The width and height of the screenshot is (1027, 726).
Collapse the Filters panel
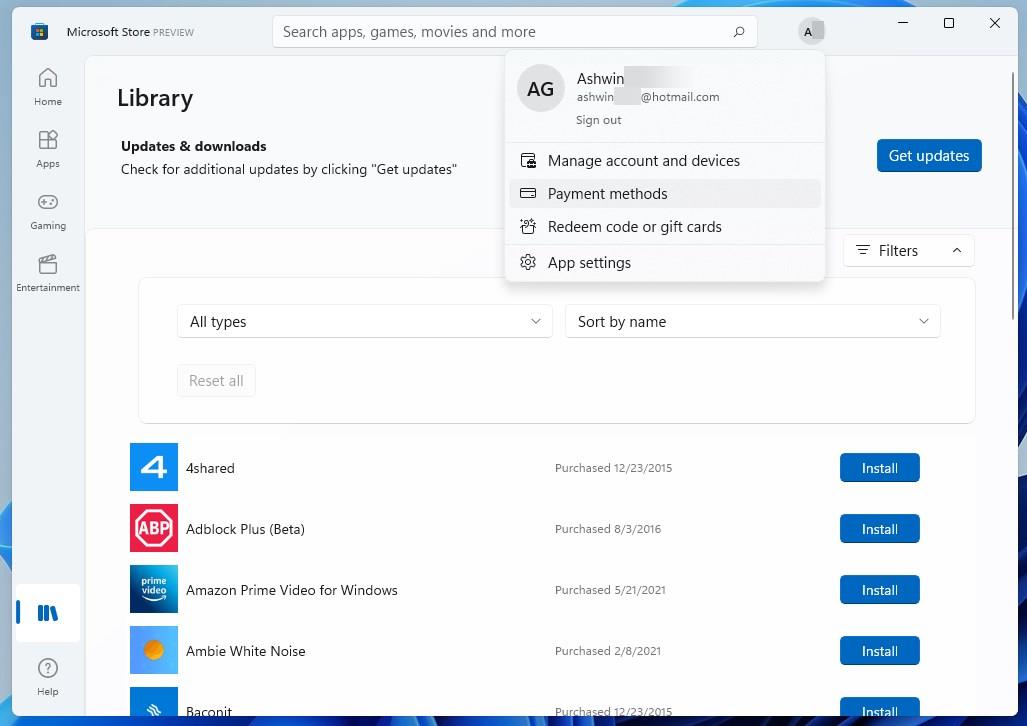908,250
